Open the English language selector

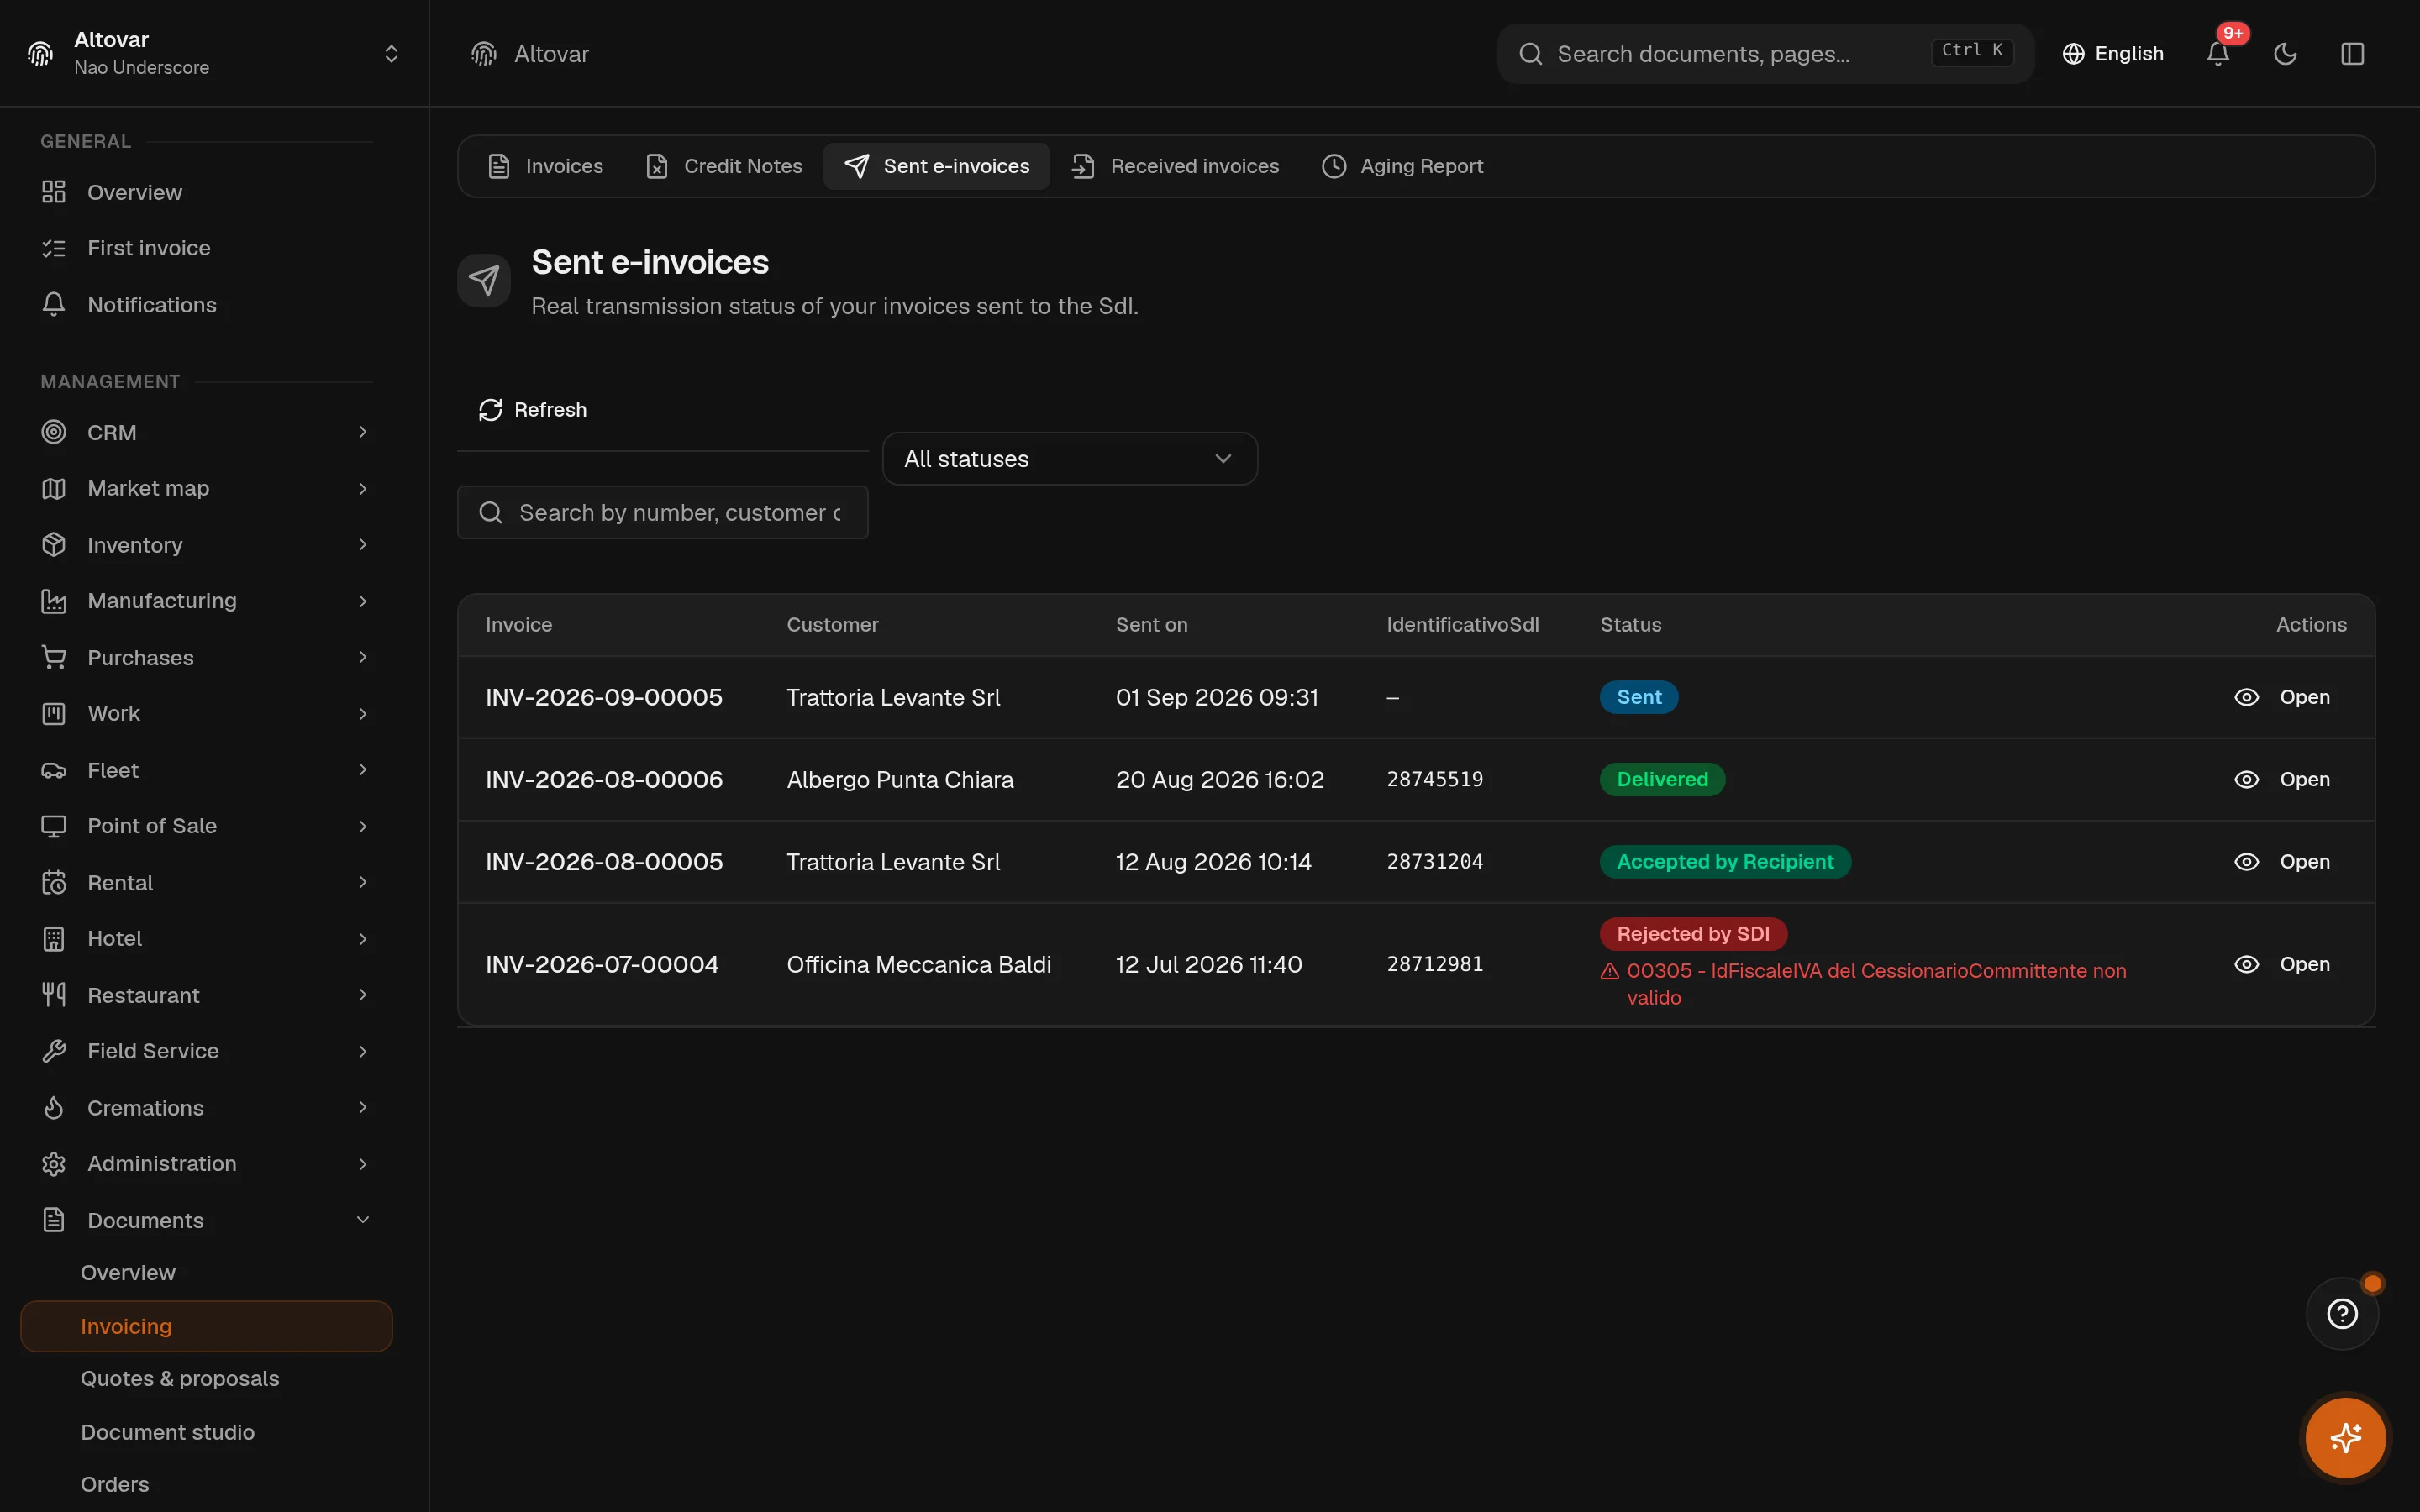(2113, 54)
